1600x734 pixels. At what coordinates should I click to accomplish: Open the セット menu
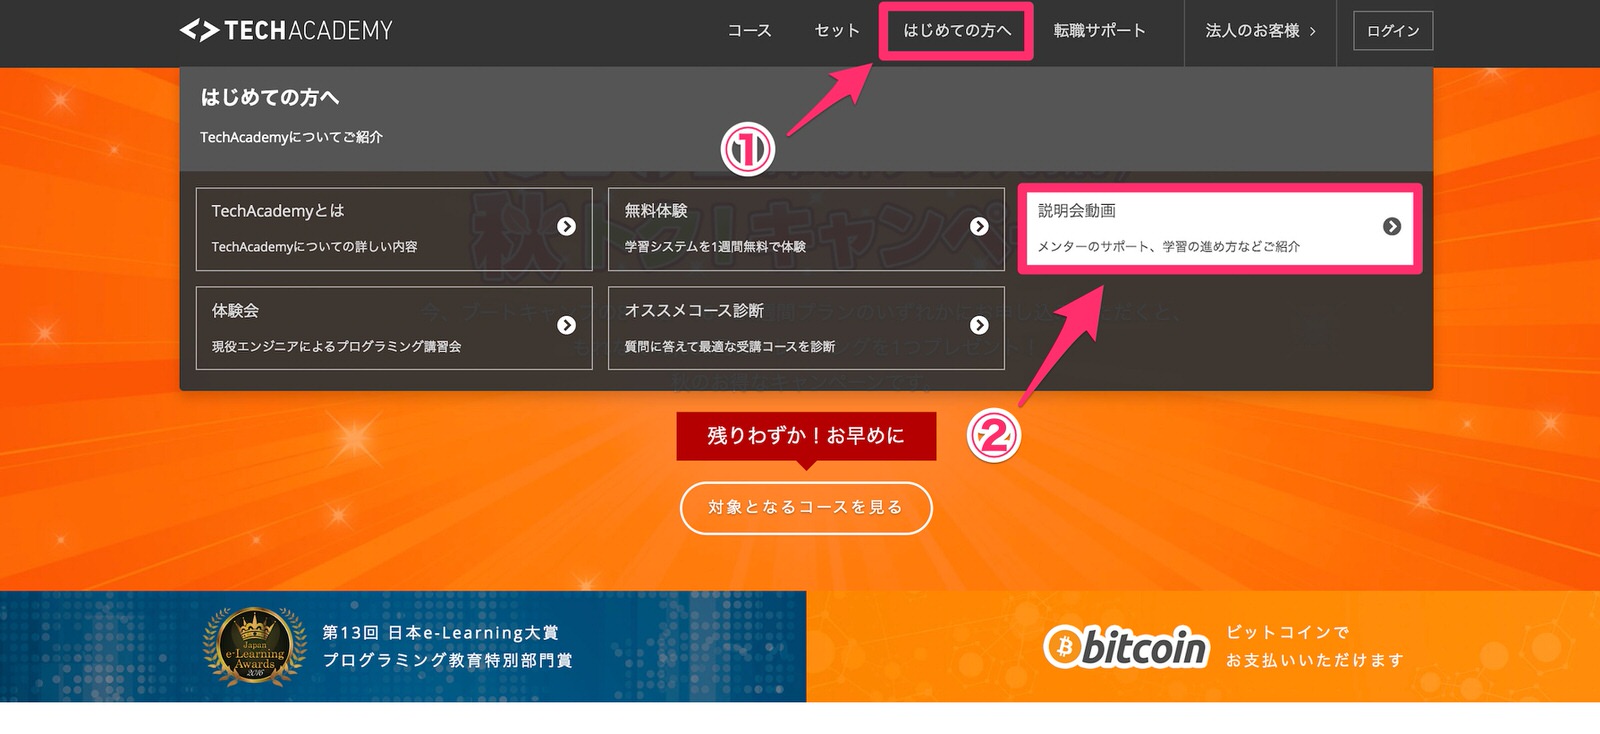(x=837, y=31)
